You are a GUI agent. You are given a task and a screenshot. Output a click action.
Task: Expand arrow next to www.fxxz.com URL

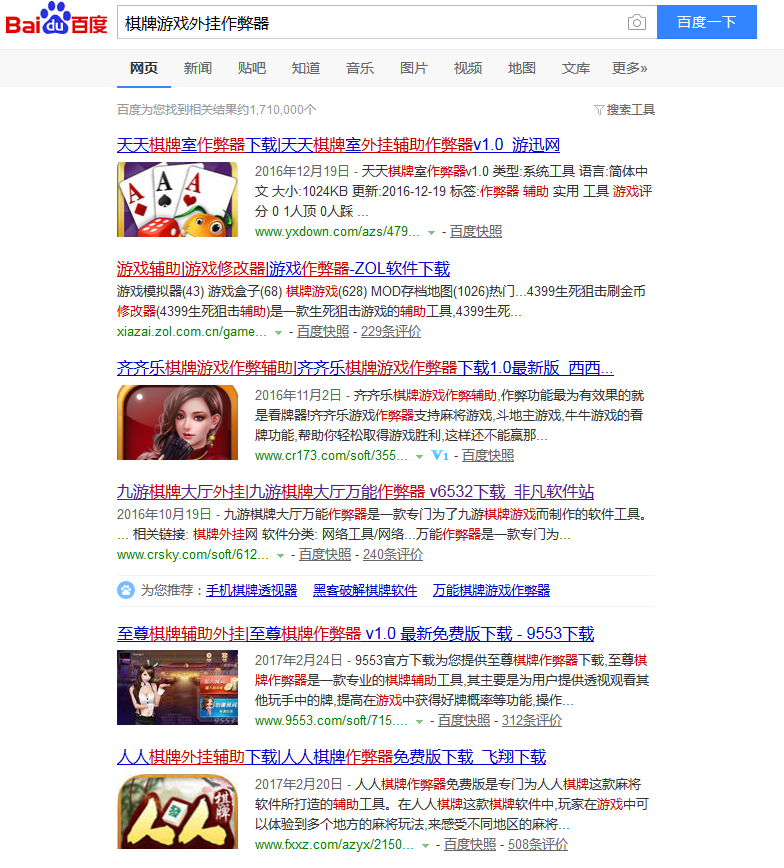pos(425,846)
